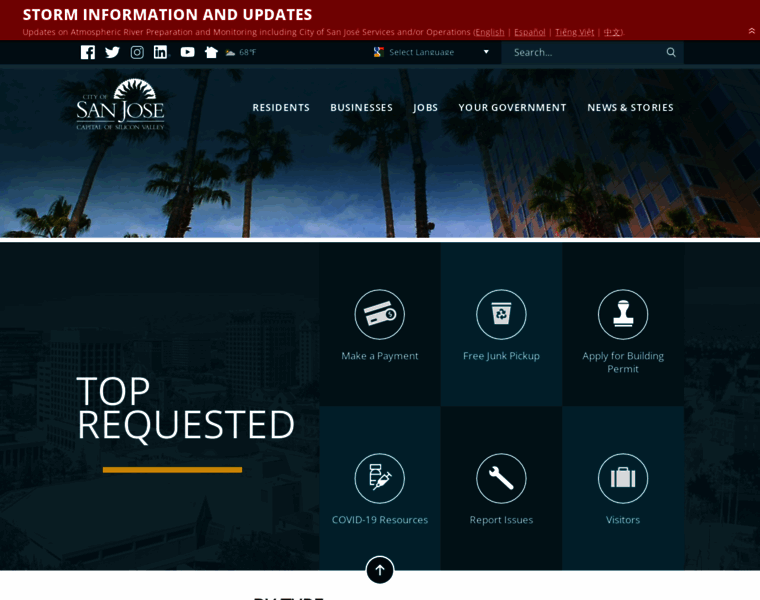760x600 pixels.
Task: Open the Nextdoor house icon
Action: pos(211,52)
